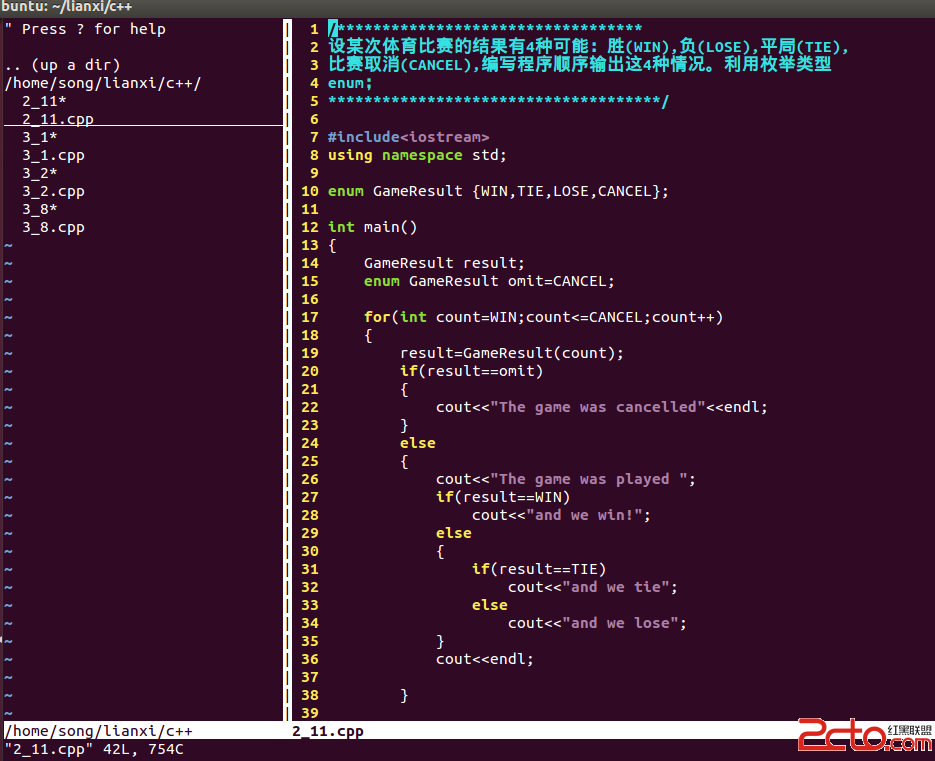The height and width of the screenshot is (761, 935).
Task: Click the '2_11.cpp' editor status line
Action: 328,731
